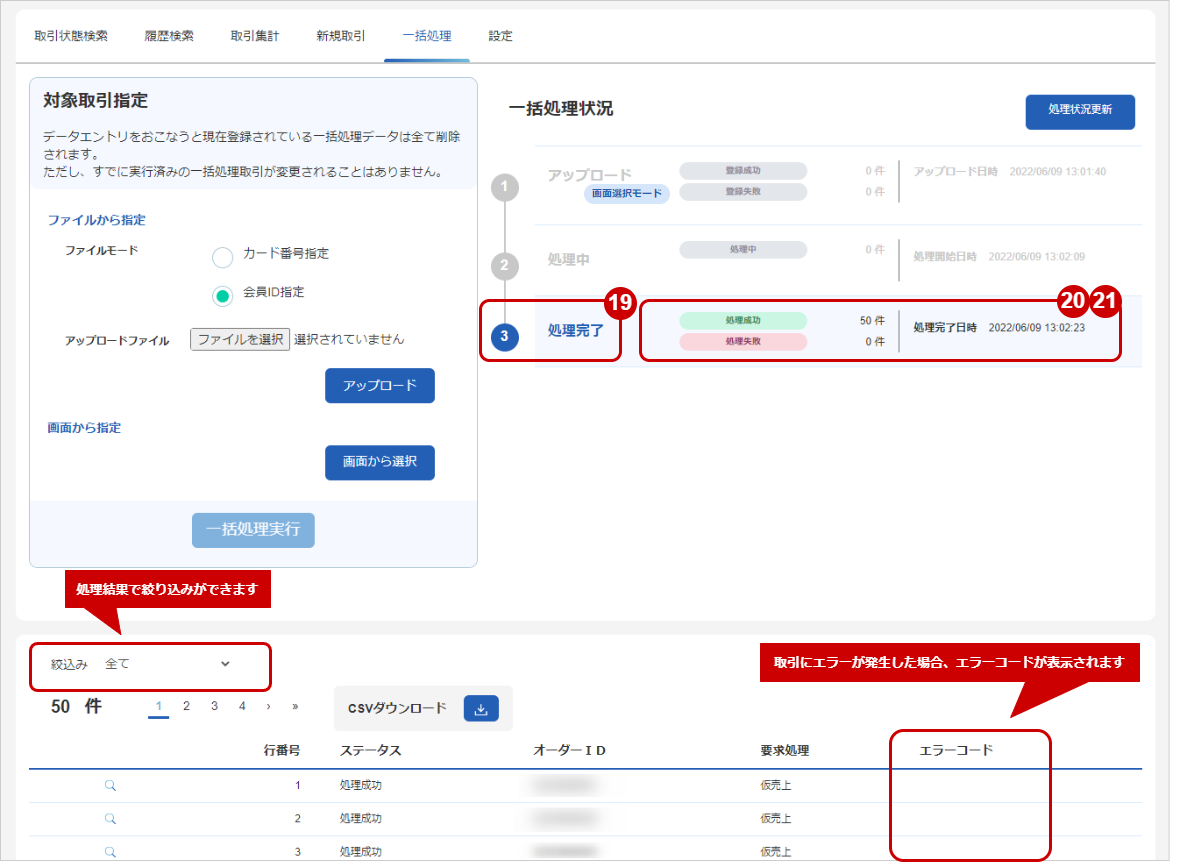Switch to the 履歴検索 tab

169,36
